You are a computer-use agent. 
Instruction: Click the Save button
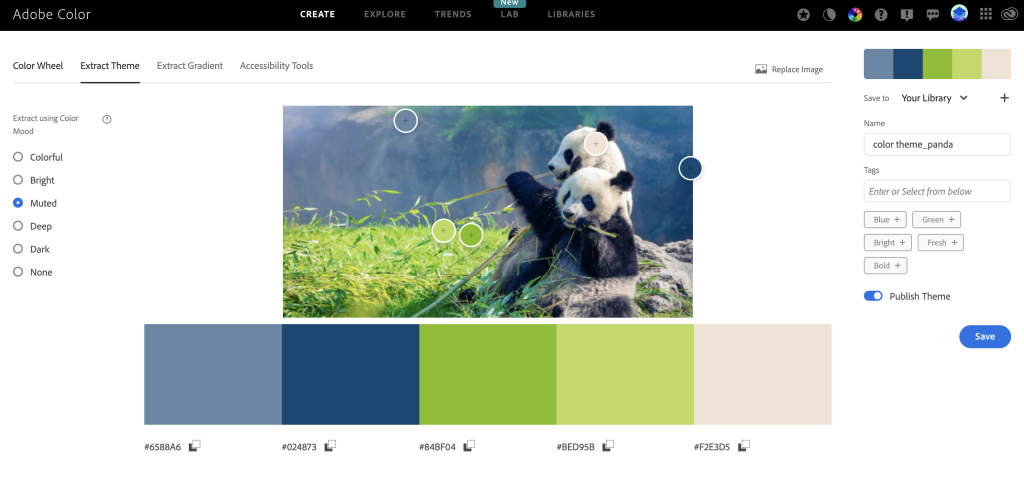[985, 336]
